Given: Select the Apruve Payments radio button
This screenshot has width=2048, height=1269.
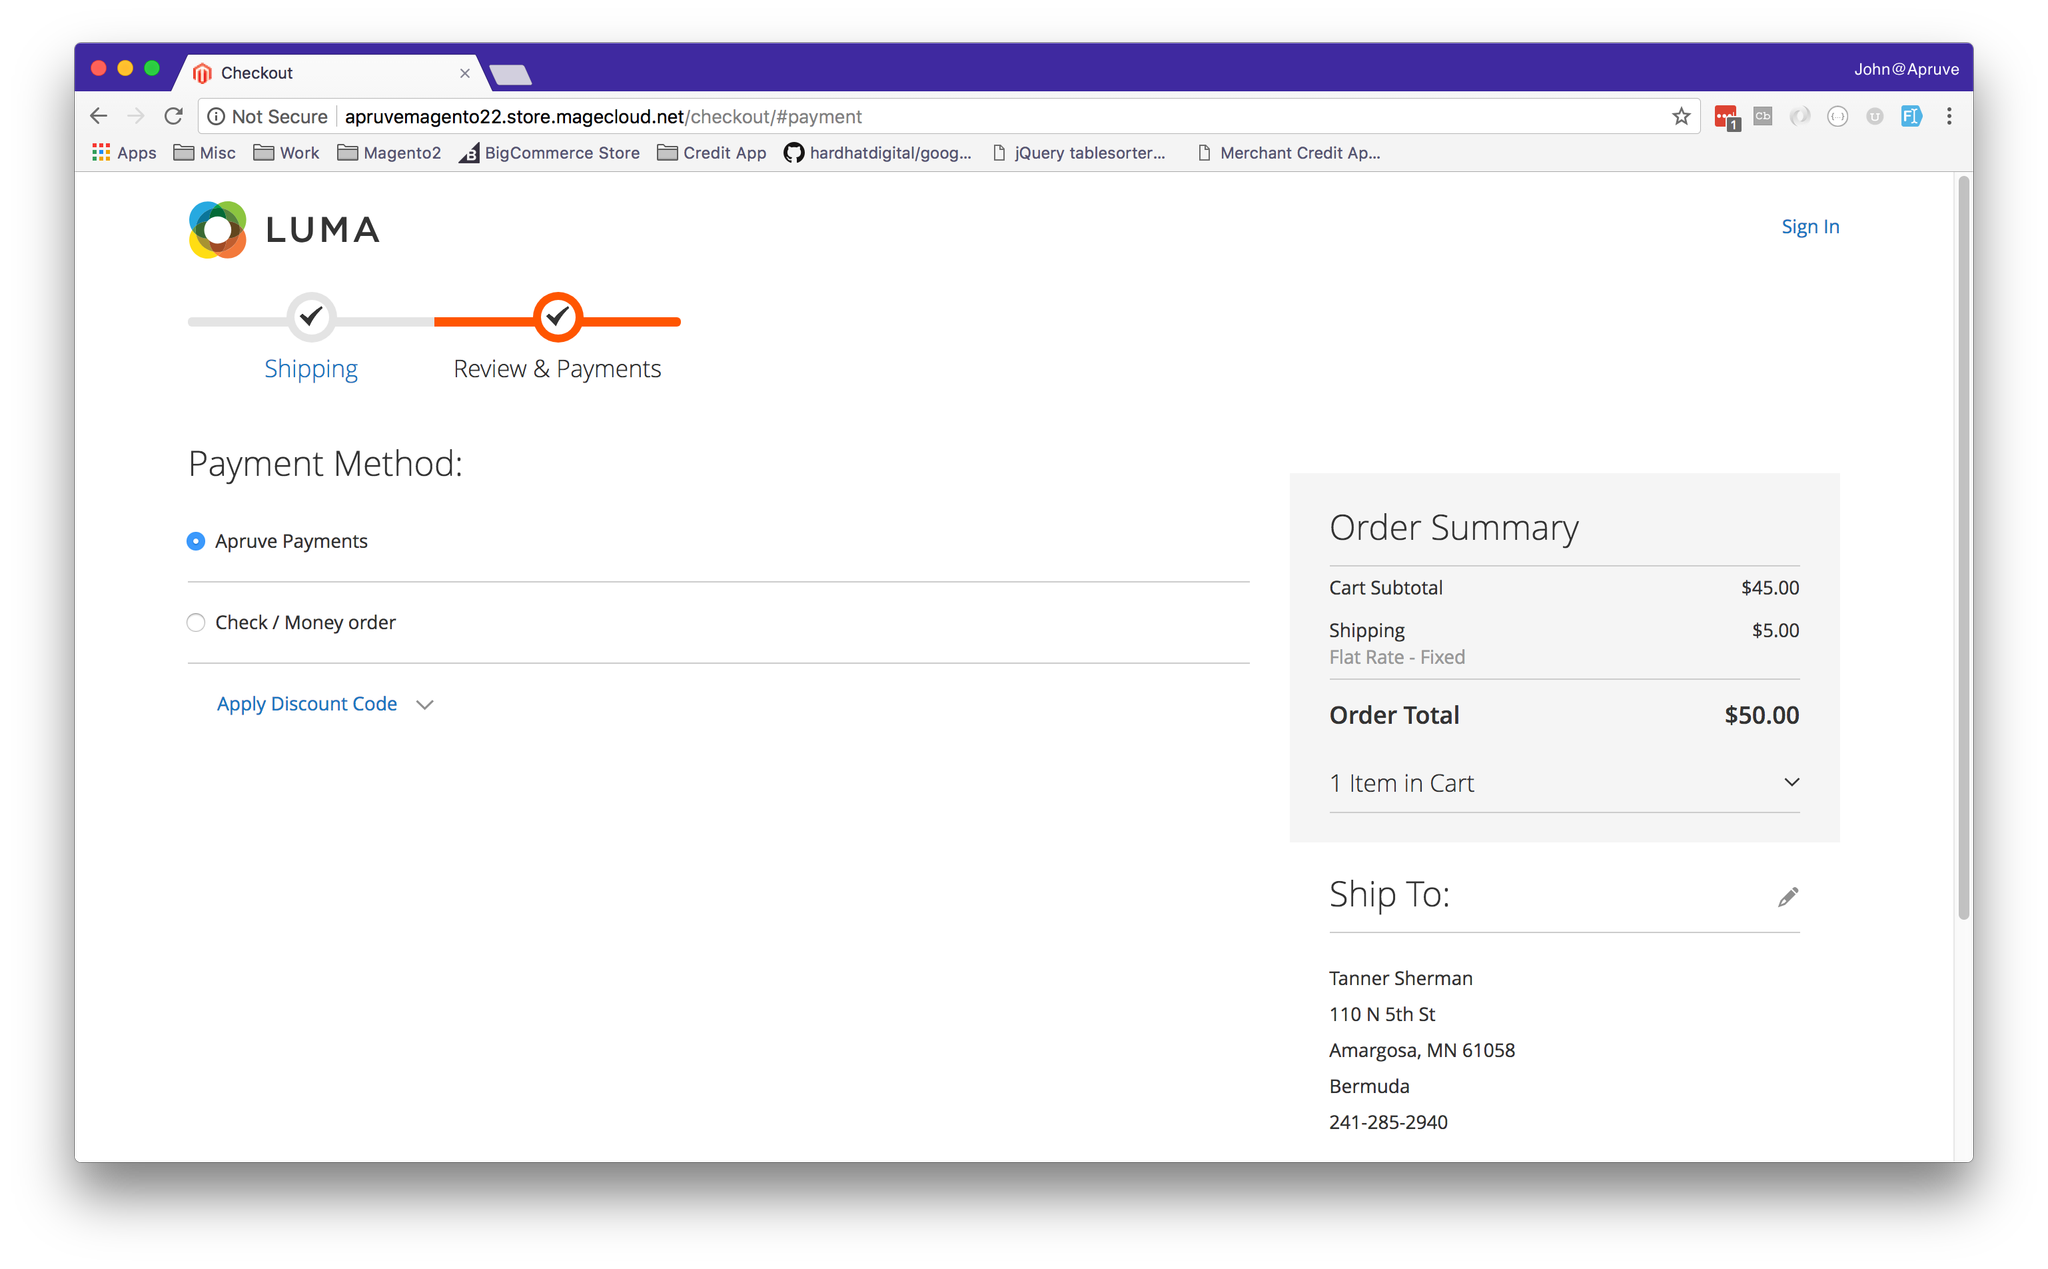Looking at the screenshot, I should coord(196,541).
